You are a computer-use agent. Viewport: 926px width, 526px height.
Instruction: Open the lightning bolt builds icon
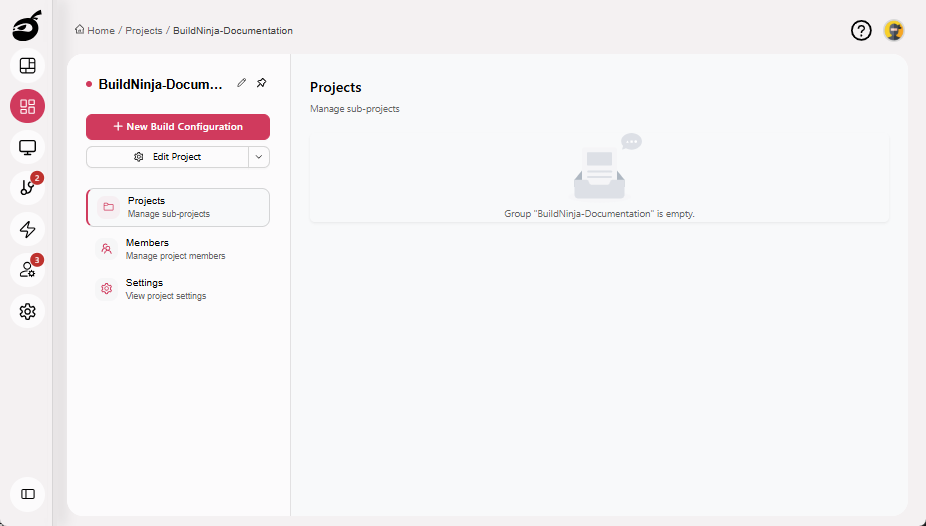point(27,229)
